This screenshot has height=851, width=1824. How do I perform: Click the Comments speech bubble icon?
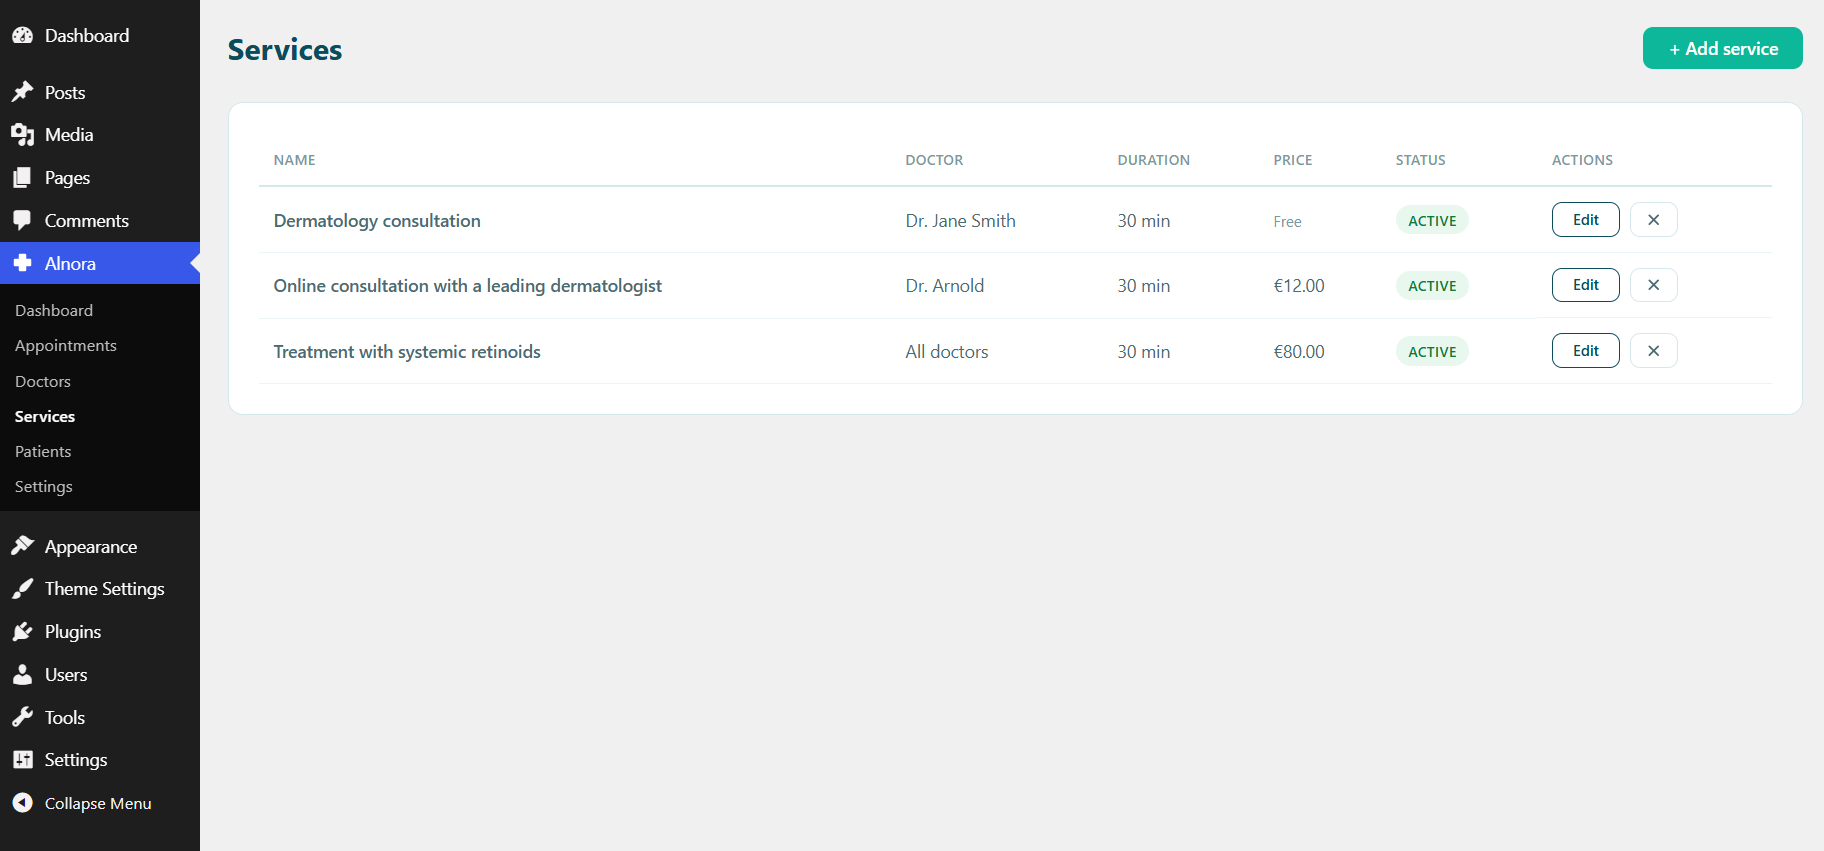(x=22, y=220)
